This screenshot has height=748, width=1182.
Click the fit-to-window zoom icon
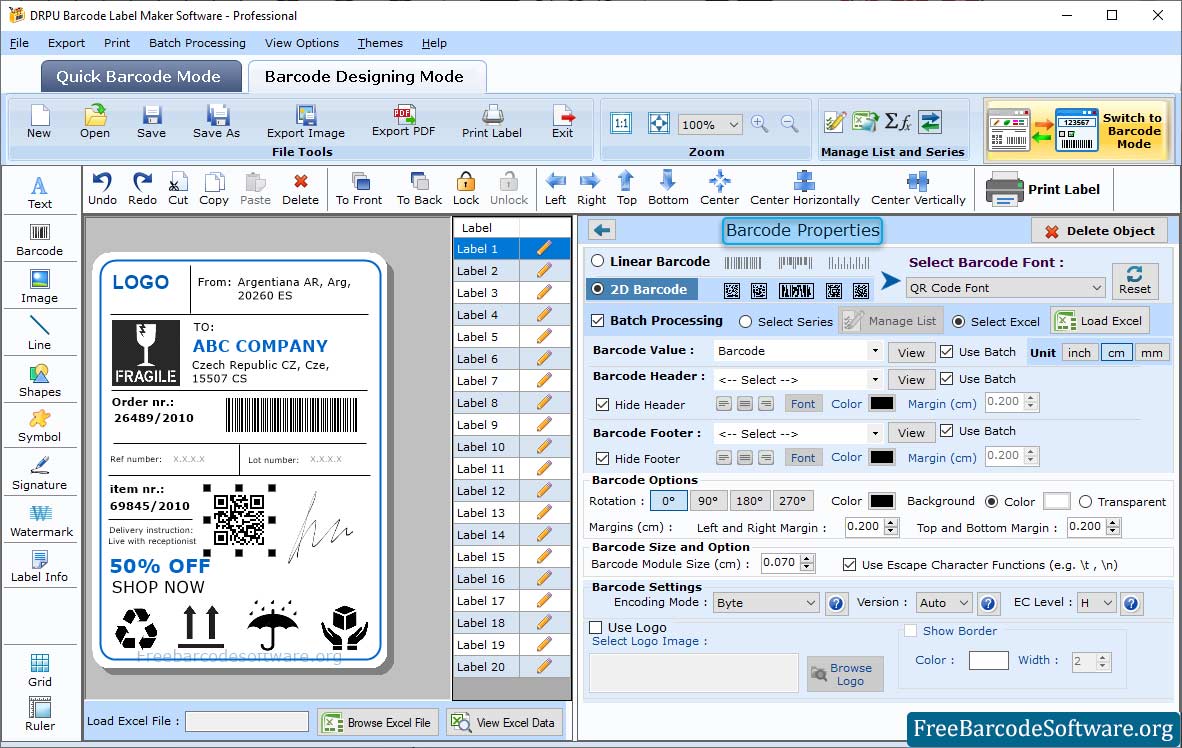tap(659, 124)
